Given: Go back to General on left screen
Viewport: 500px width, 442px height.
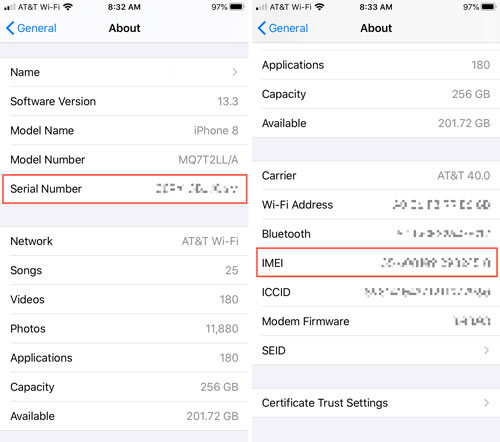Looking at the screenshot, I should tap(31, 28).
